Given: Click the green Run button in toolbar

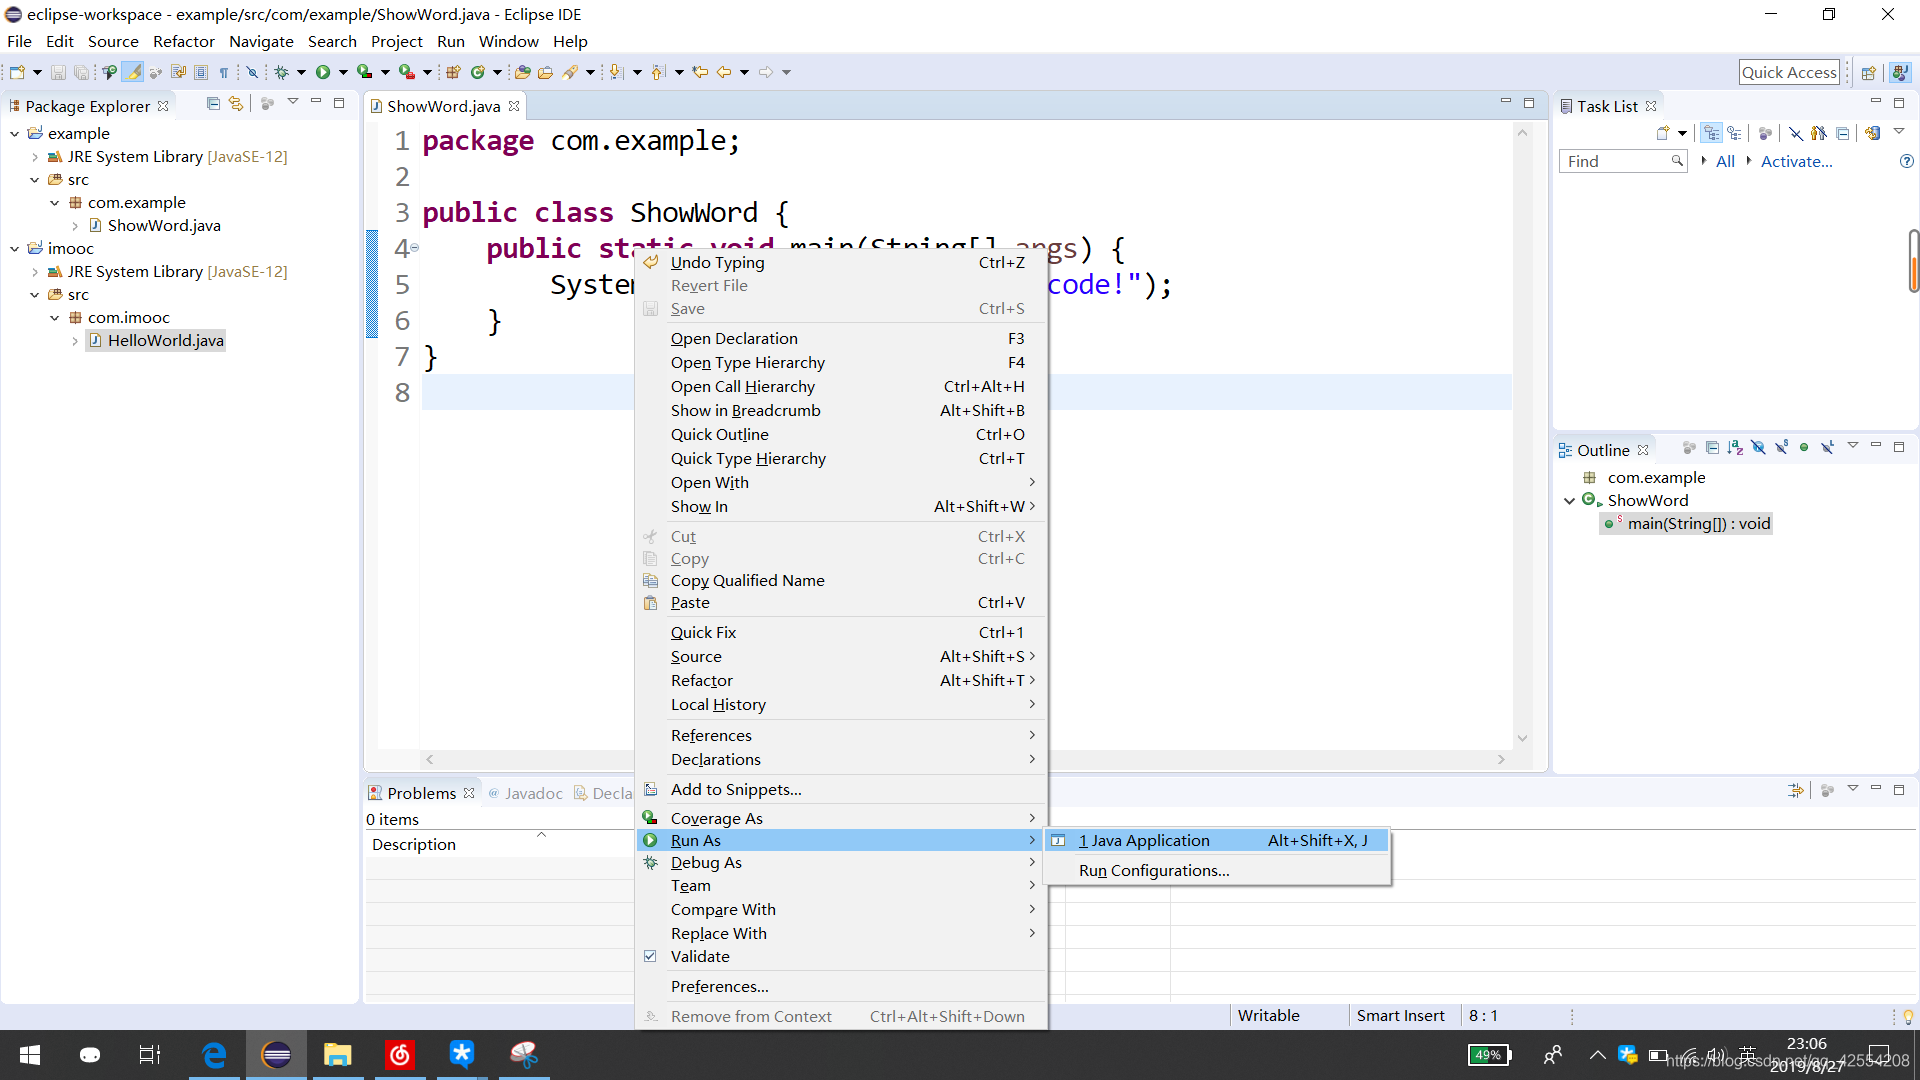Looking at the screenshot, I should click(323, 72).
